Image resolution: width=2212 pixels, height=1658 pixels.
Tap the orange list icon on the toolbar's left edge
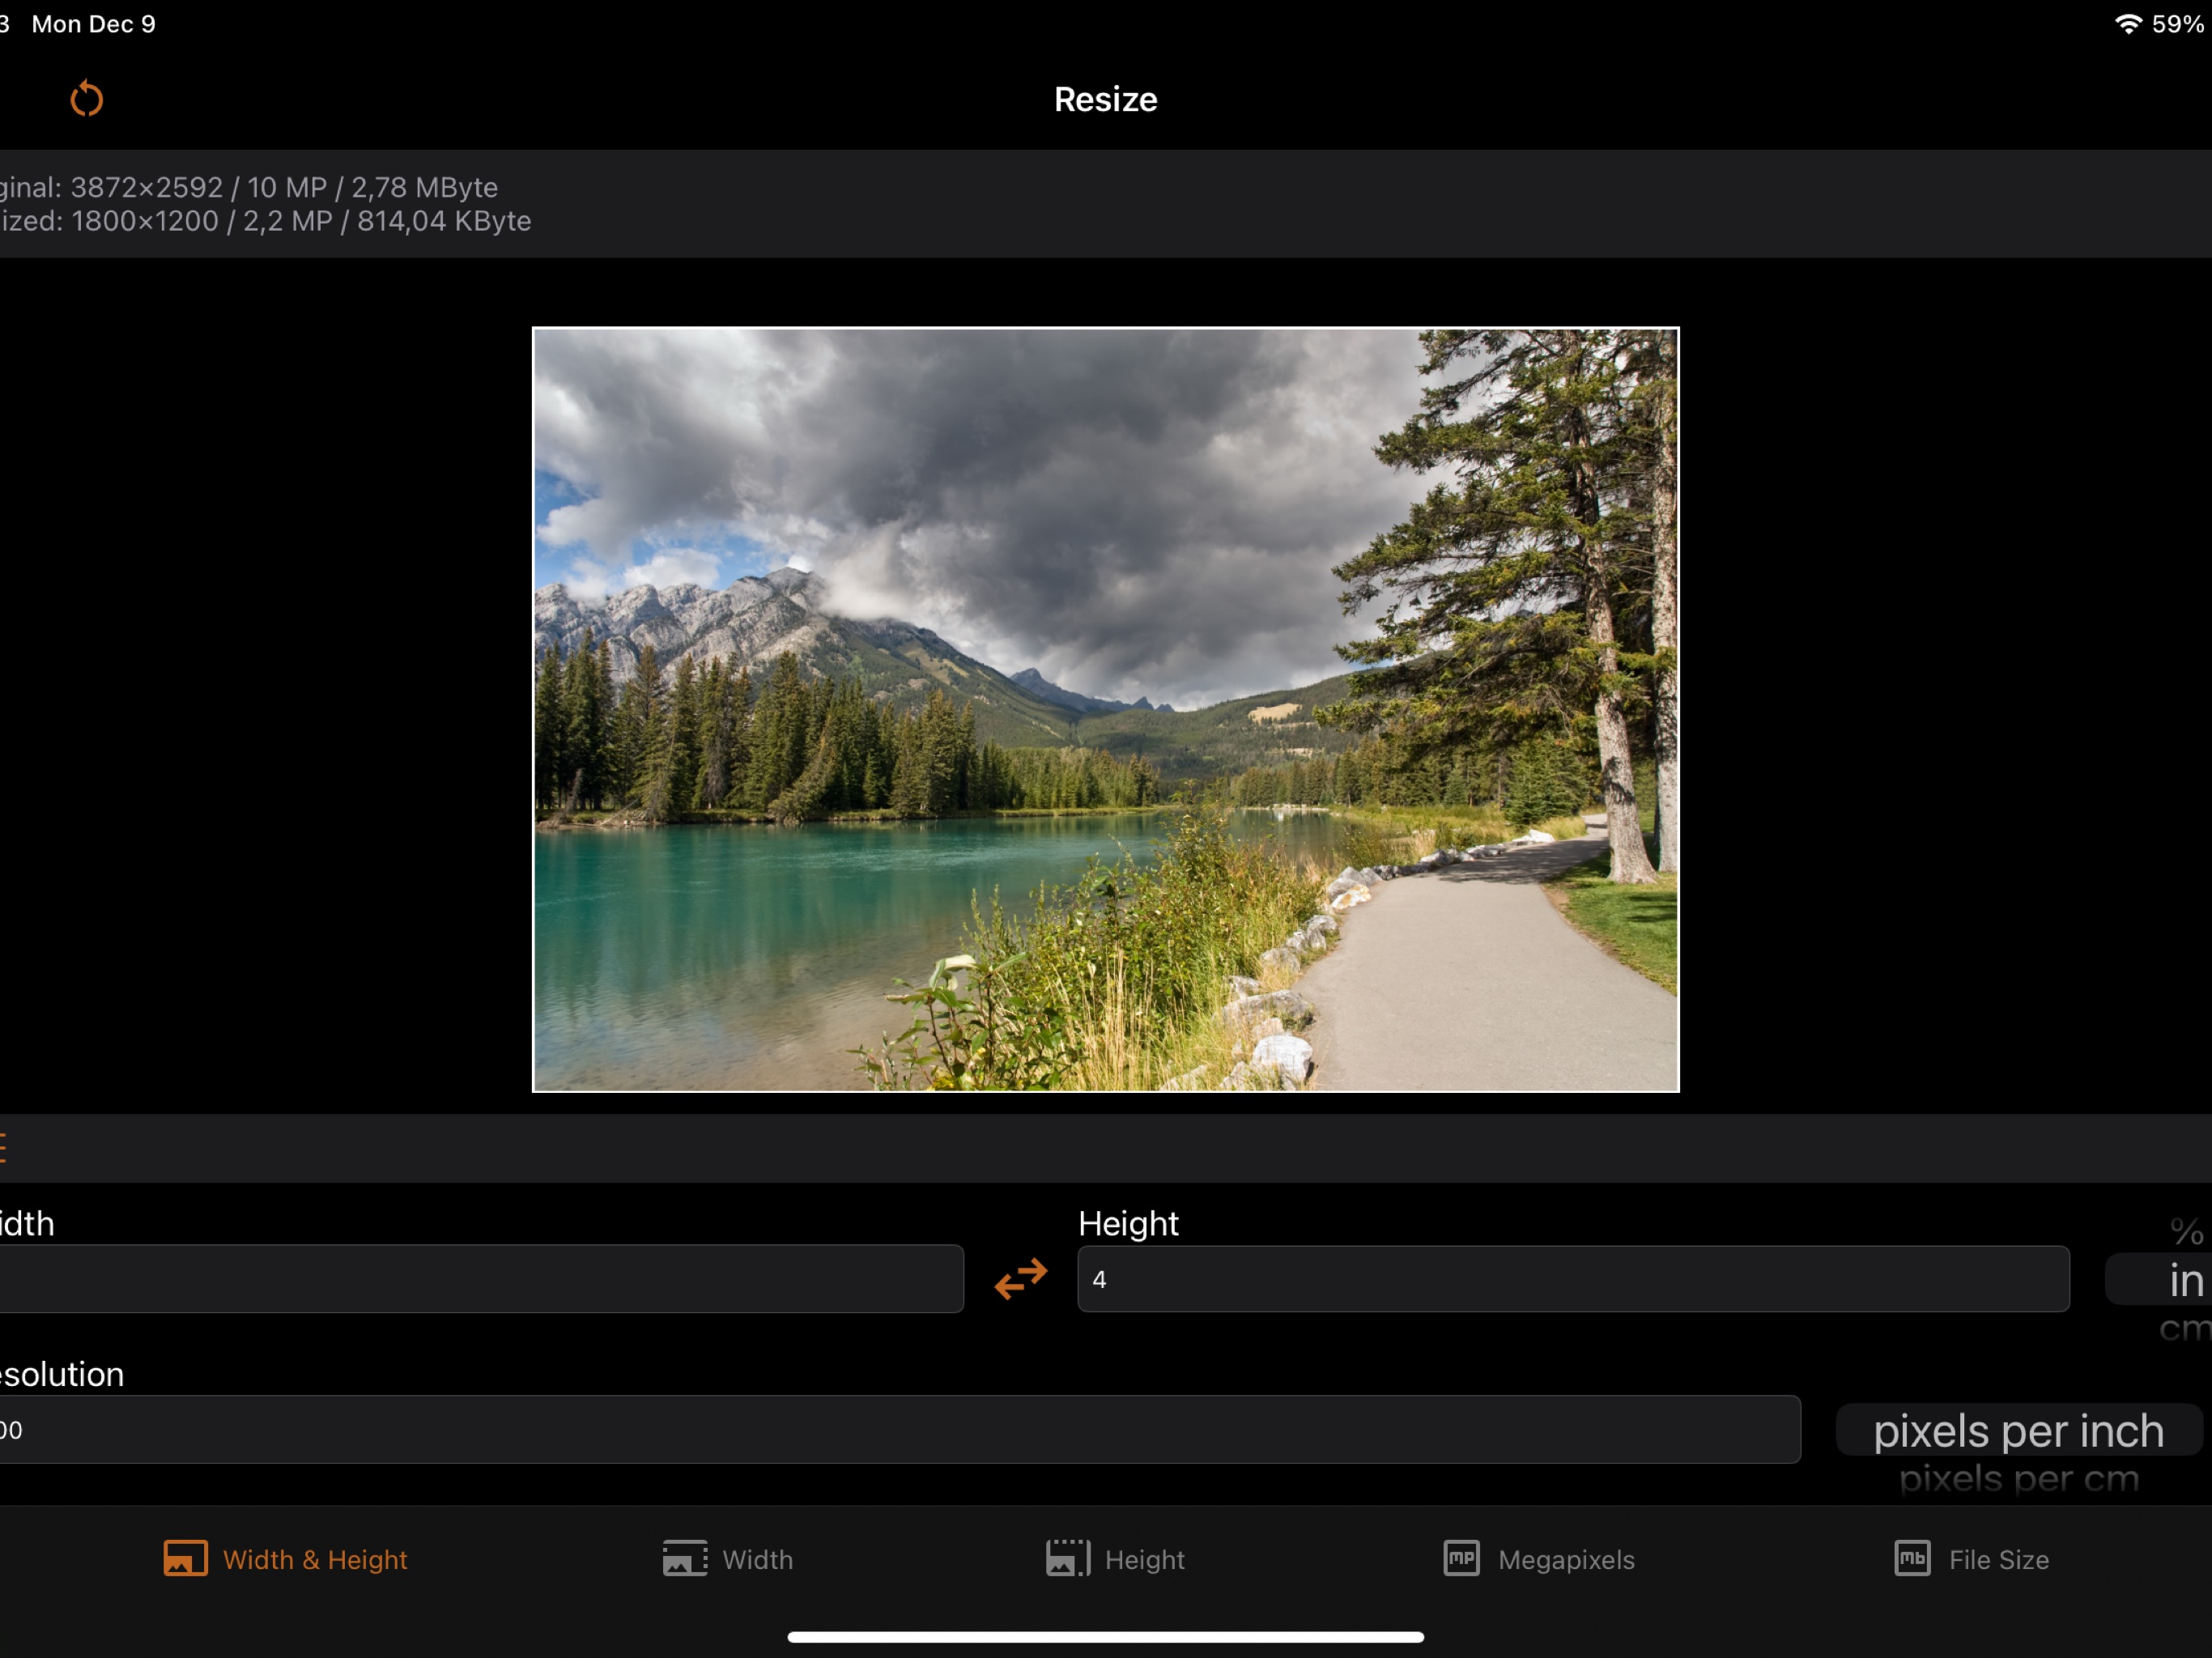(x=4, y=1147)
